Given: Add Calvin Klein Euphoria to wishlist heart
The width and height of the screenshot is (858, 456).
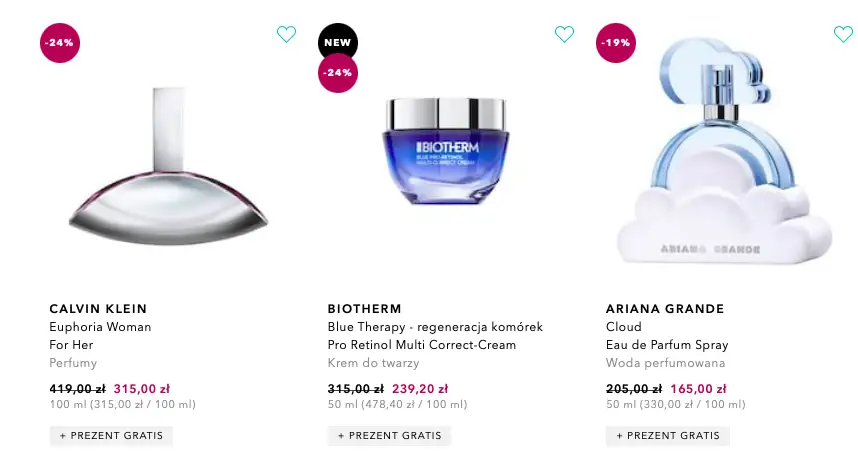Looking at the screenshot, I should point(286,34).
